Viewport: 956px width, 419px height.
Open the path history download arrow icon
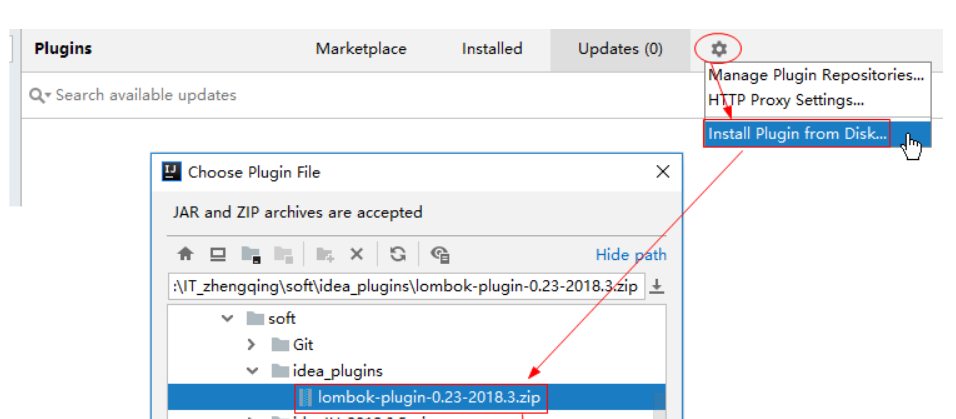[657, 286]
